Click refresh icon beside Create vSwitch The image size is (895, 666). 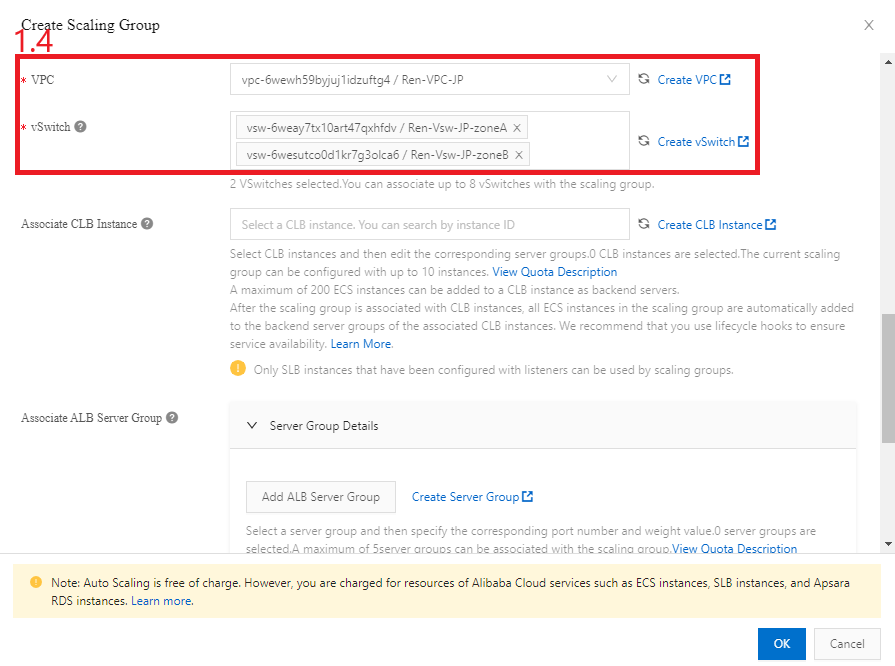tap(644, 141)
